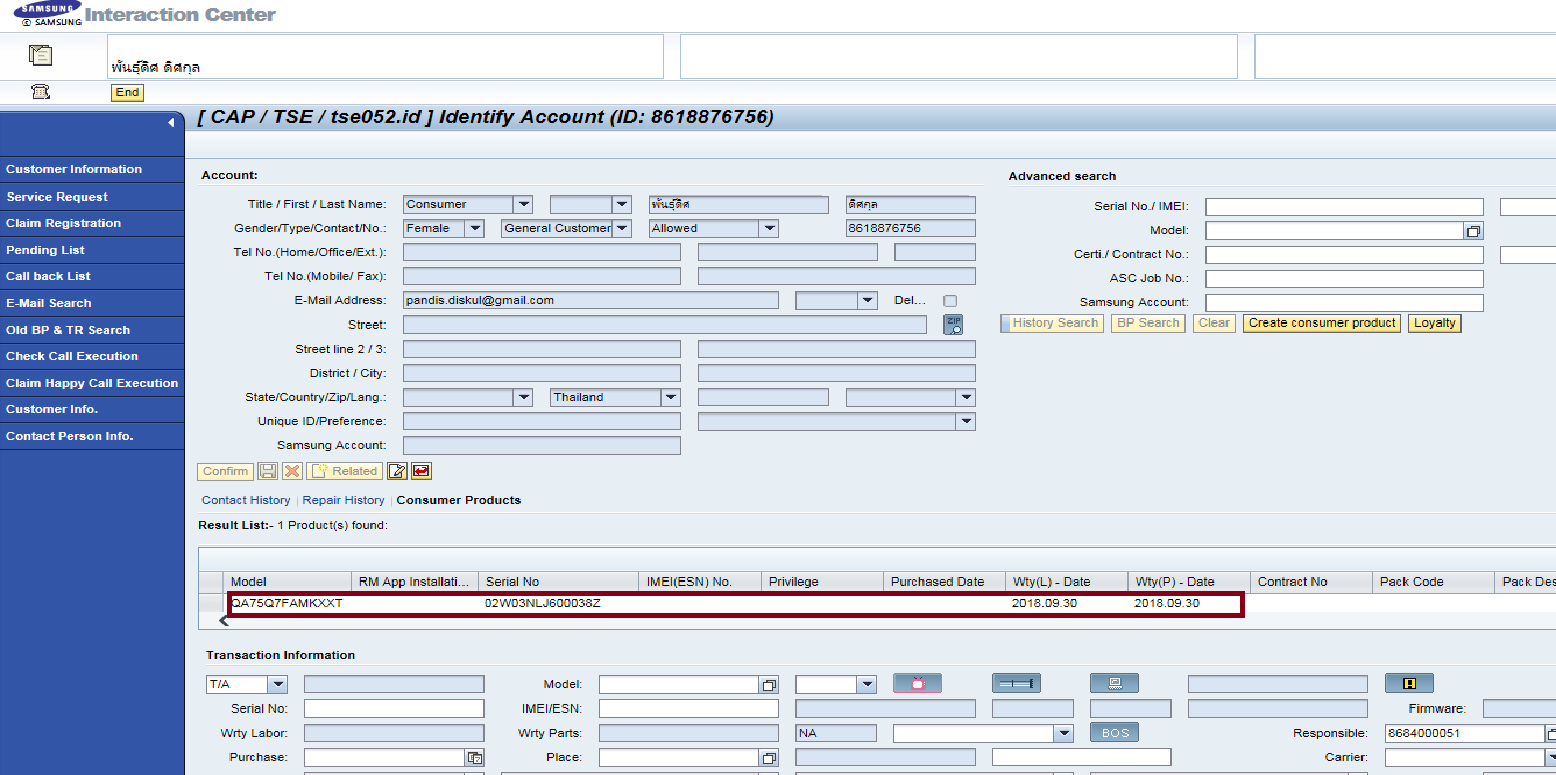This screenshot has height=775, width=1556.
Task: Click the History Search button
Action: pyautogui.click(x=1051, y=323)
